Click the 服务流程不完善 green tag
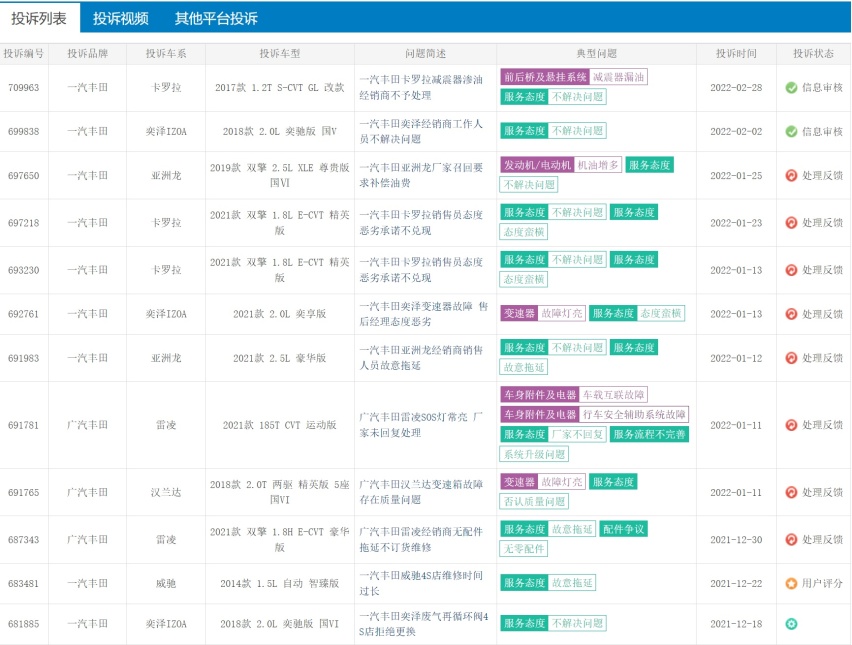 649,435
